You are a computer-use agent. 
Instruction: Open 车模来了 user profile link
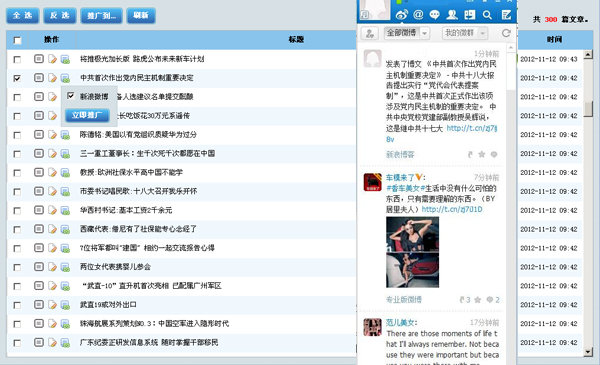(400, 178)
